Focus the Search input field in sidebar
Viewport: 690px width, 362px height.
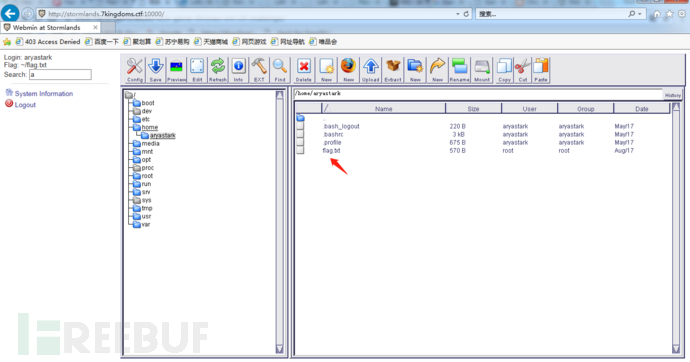[x=60, y=75]
